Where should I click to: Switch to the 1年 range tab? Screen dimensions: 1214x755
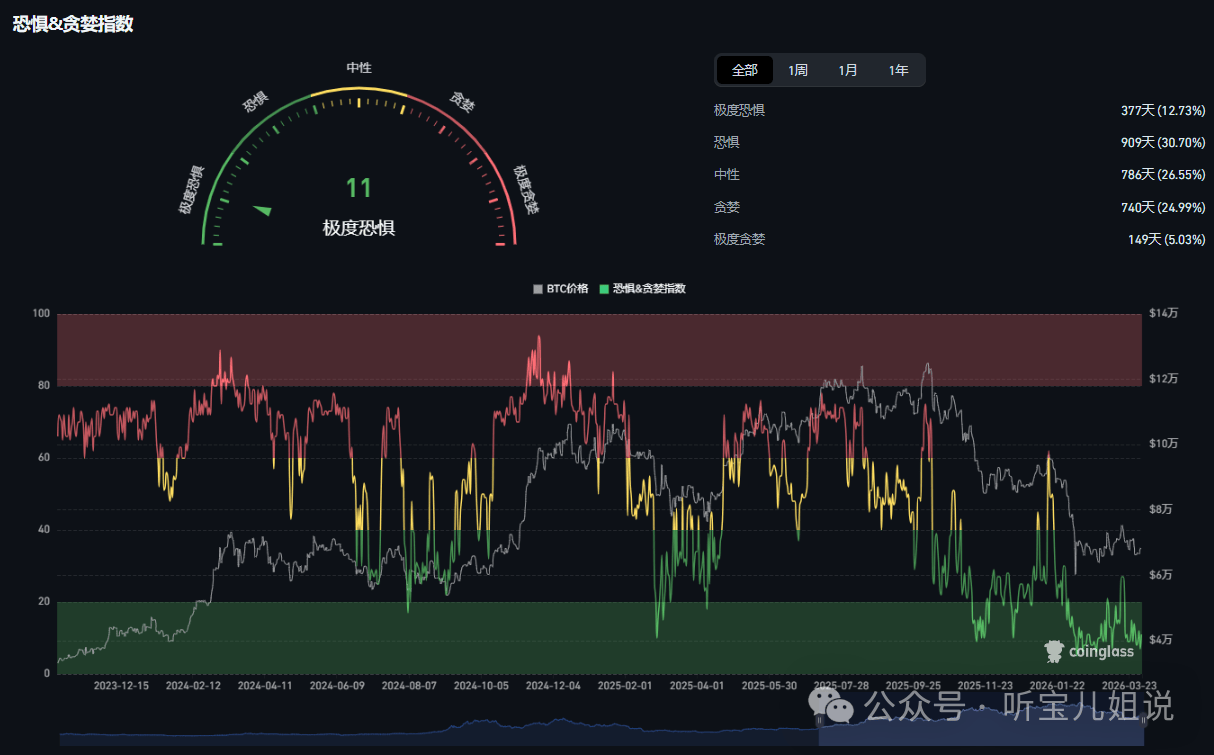click(x=899, y=70)
